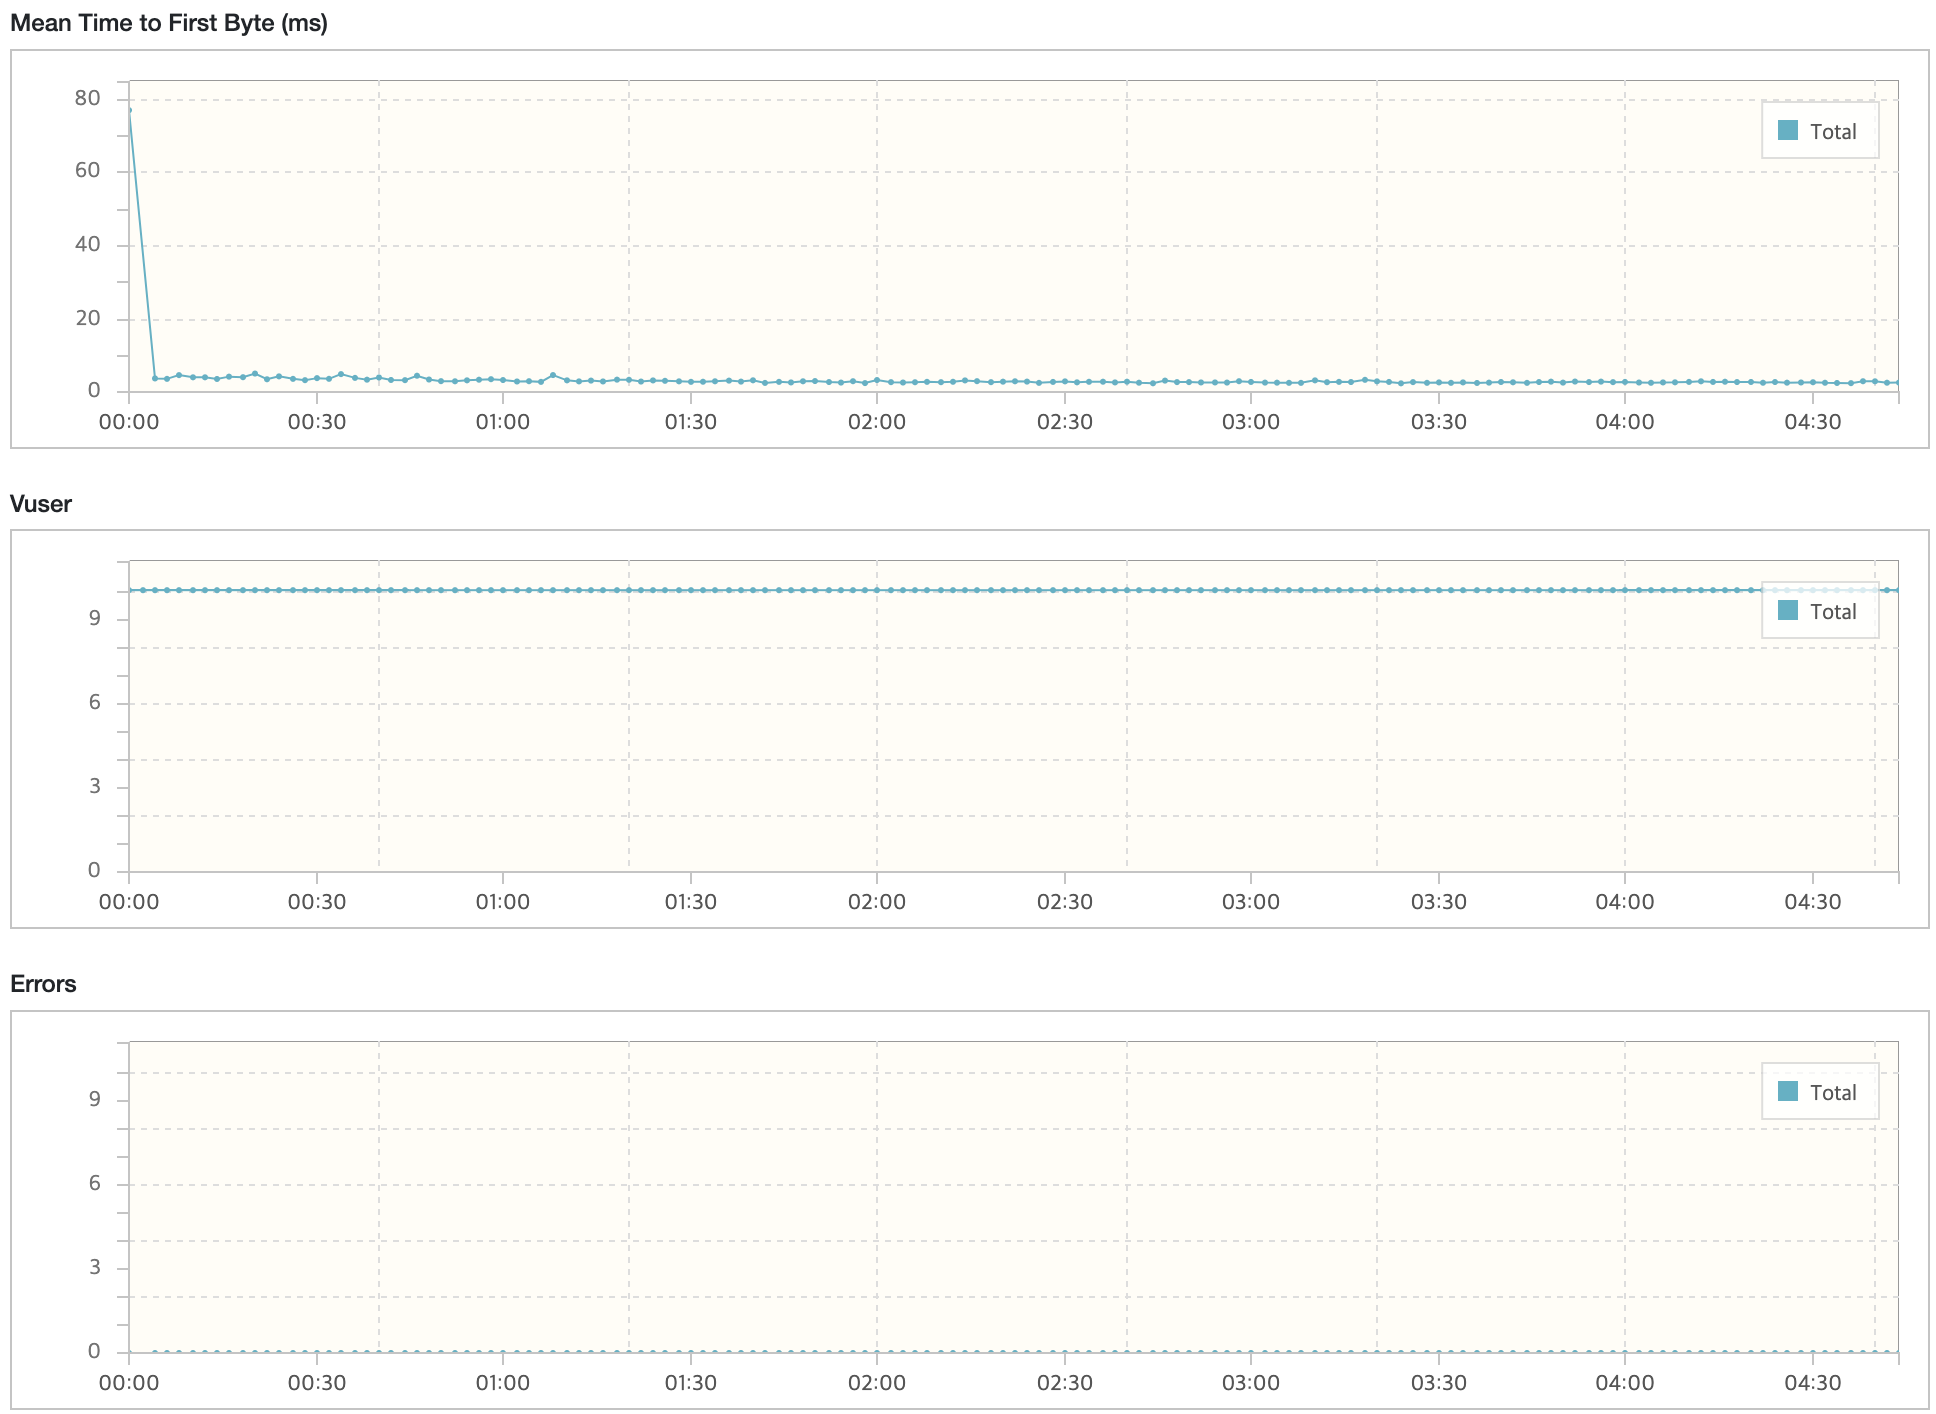Image resolution: width=1936 pixels, height=1414 pixels.
Task: Click the 02:30 x-axis label in TTFB chart
Action: tap(1065, 422)
